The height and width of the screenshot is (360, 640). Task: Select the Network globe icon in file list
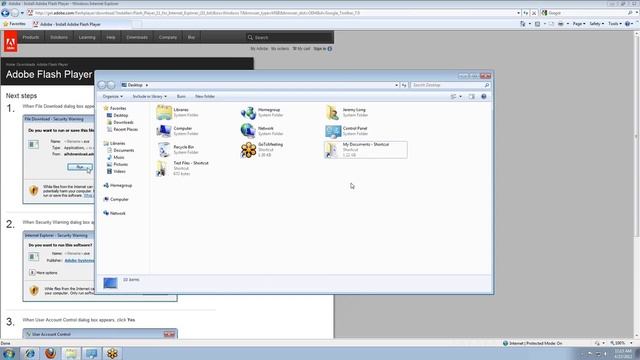248,131
